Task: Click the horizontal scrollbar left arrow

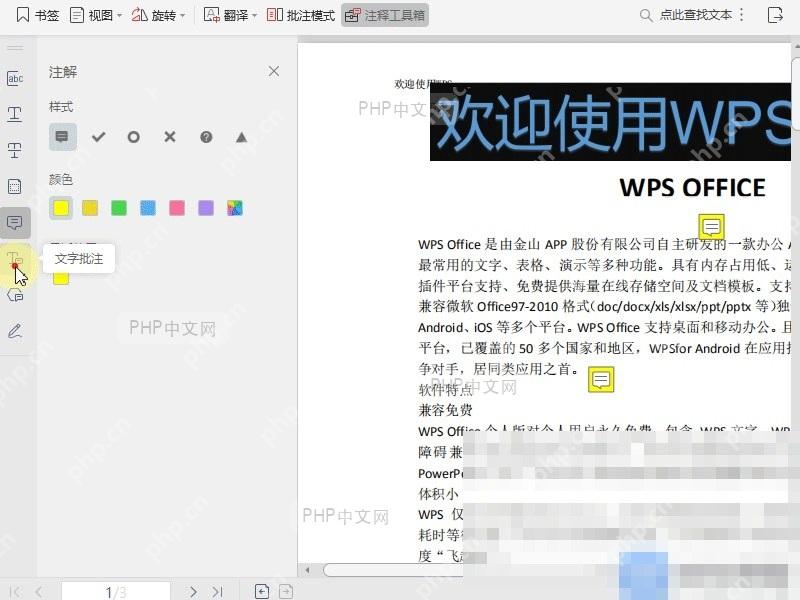Action: click(x=307, y=570)
